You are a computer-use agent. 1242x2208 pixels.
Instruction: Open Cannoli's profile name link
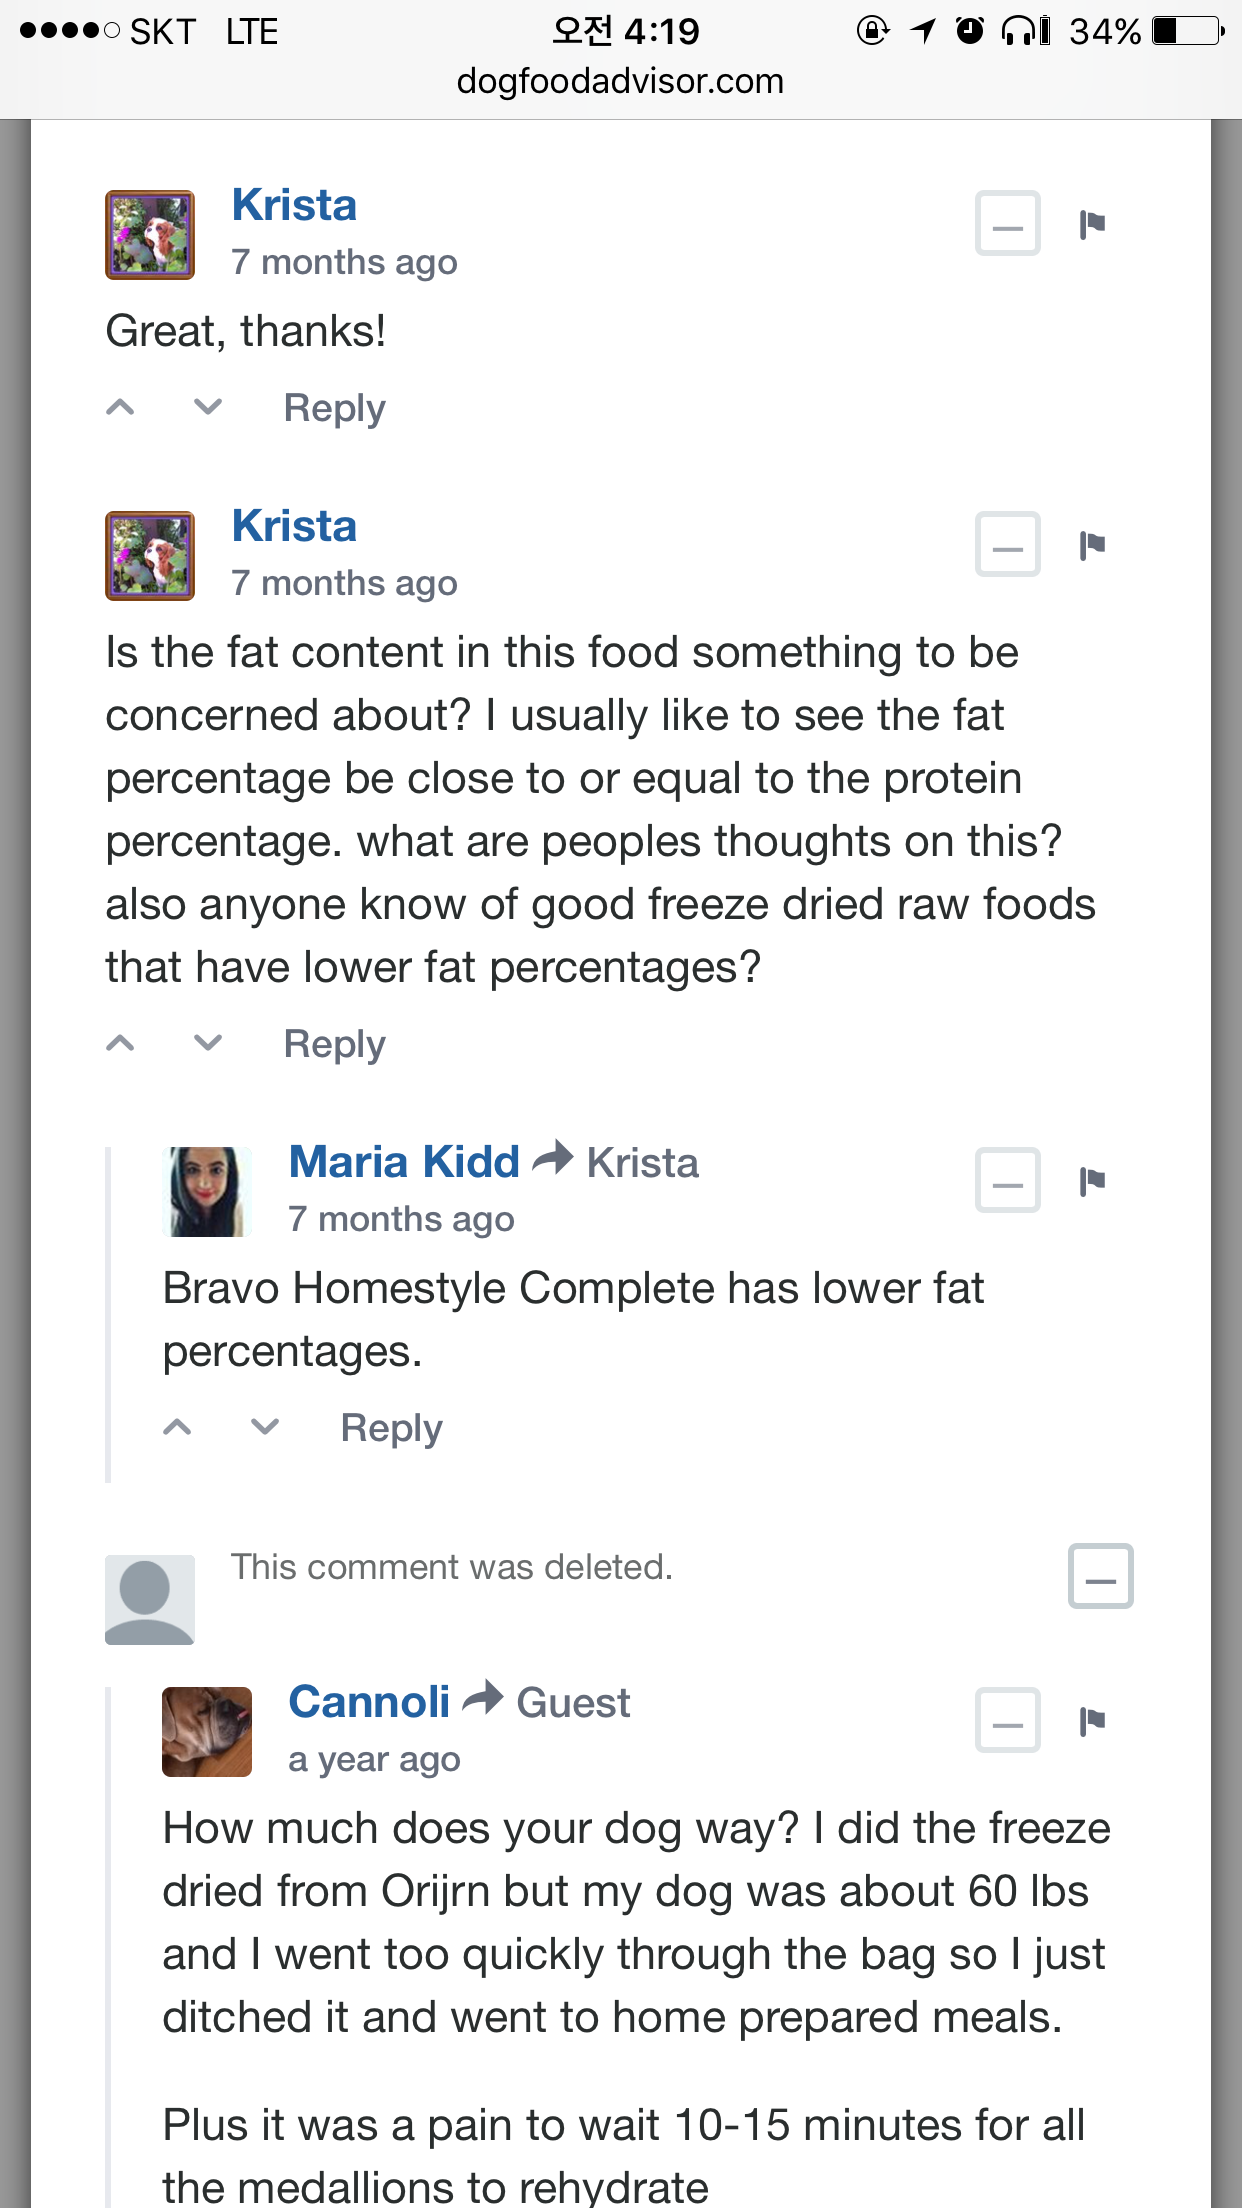369,1702
